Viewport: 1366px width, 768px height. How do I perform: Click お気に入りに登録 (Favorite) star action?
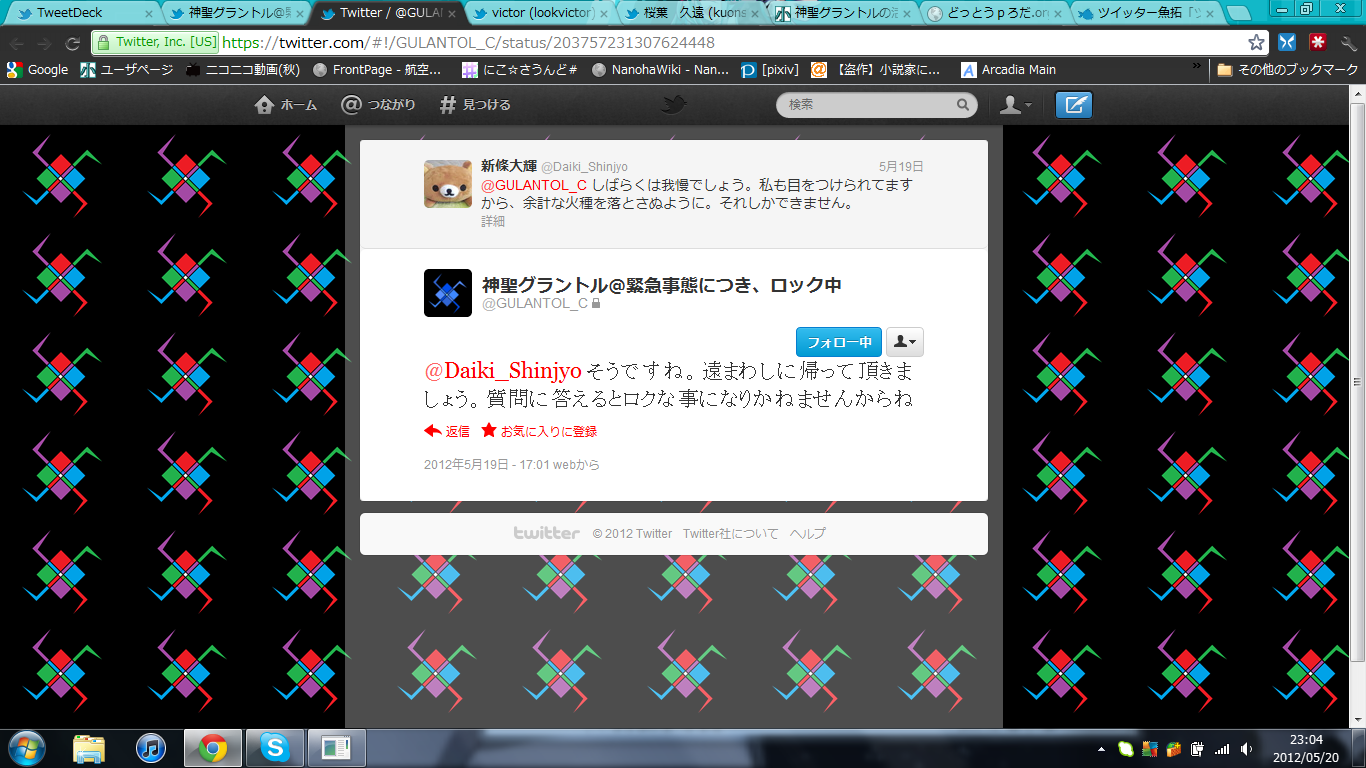(539, 431)
